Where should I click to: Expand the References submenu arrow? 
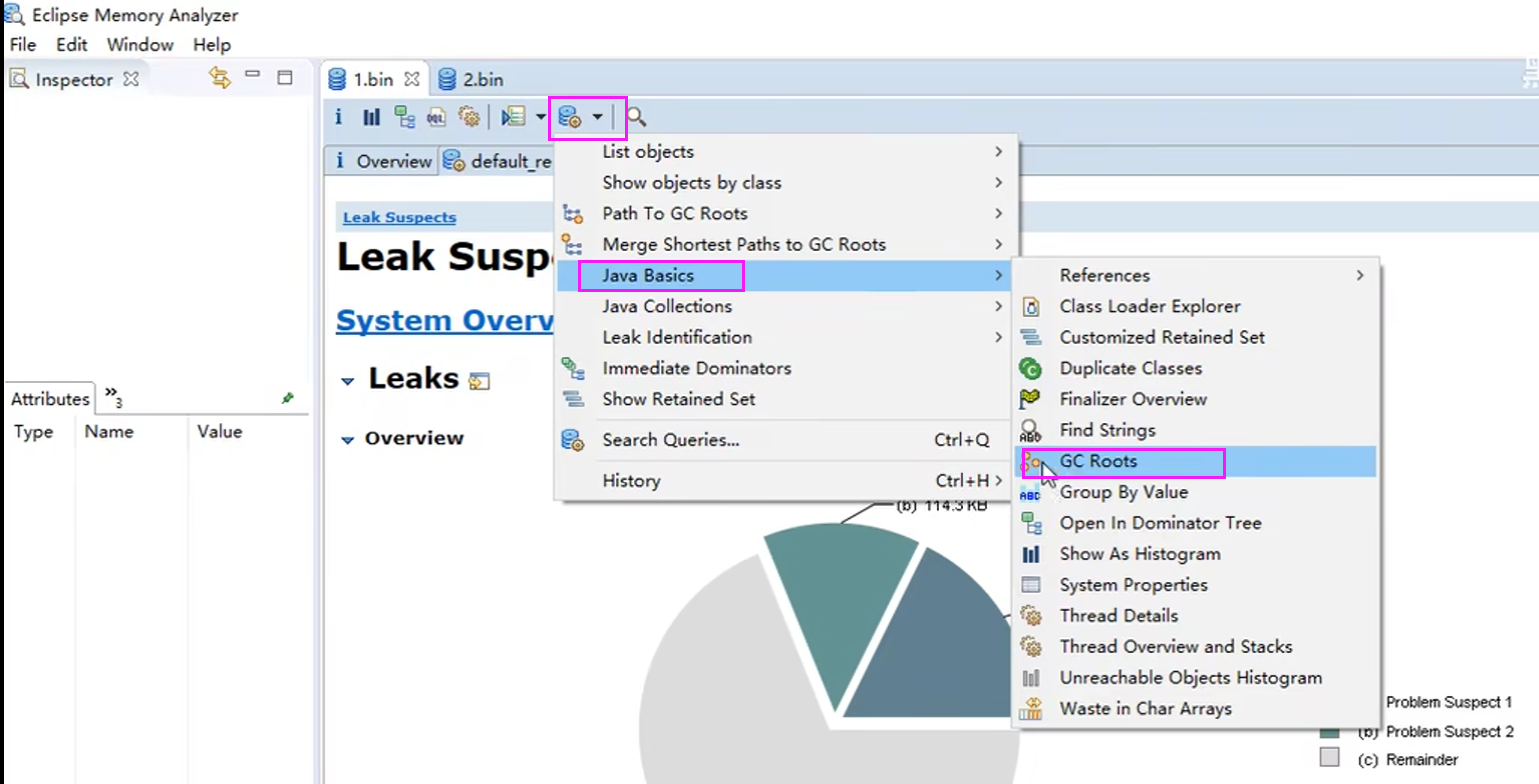1360,275
